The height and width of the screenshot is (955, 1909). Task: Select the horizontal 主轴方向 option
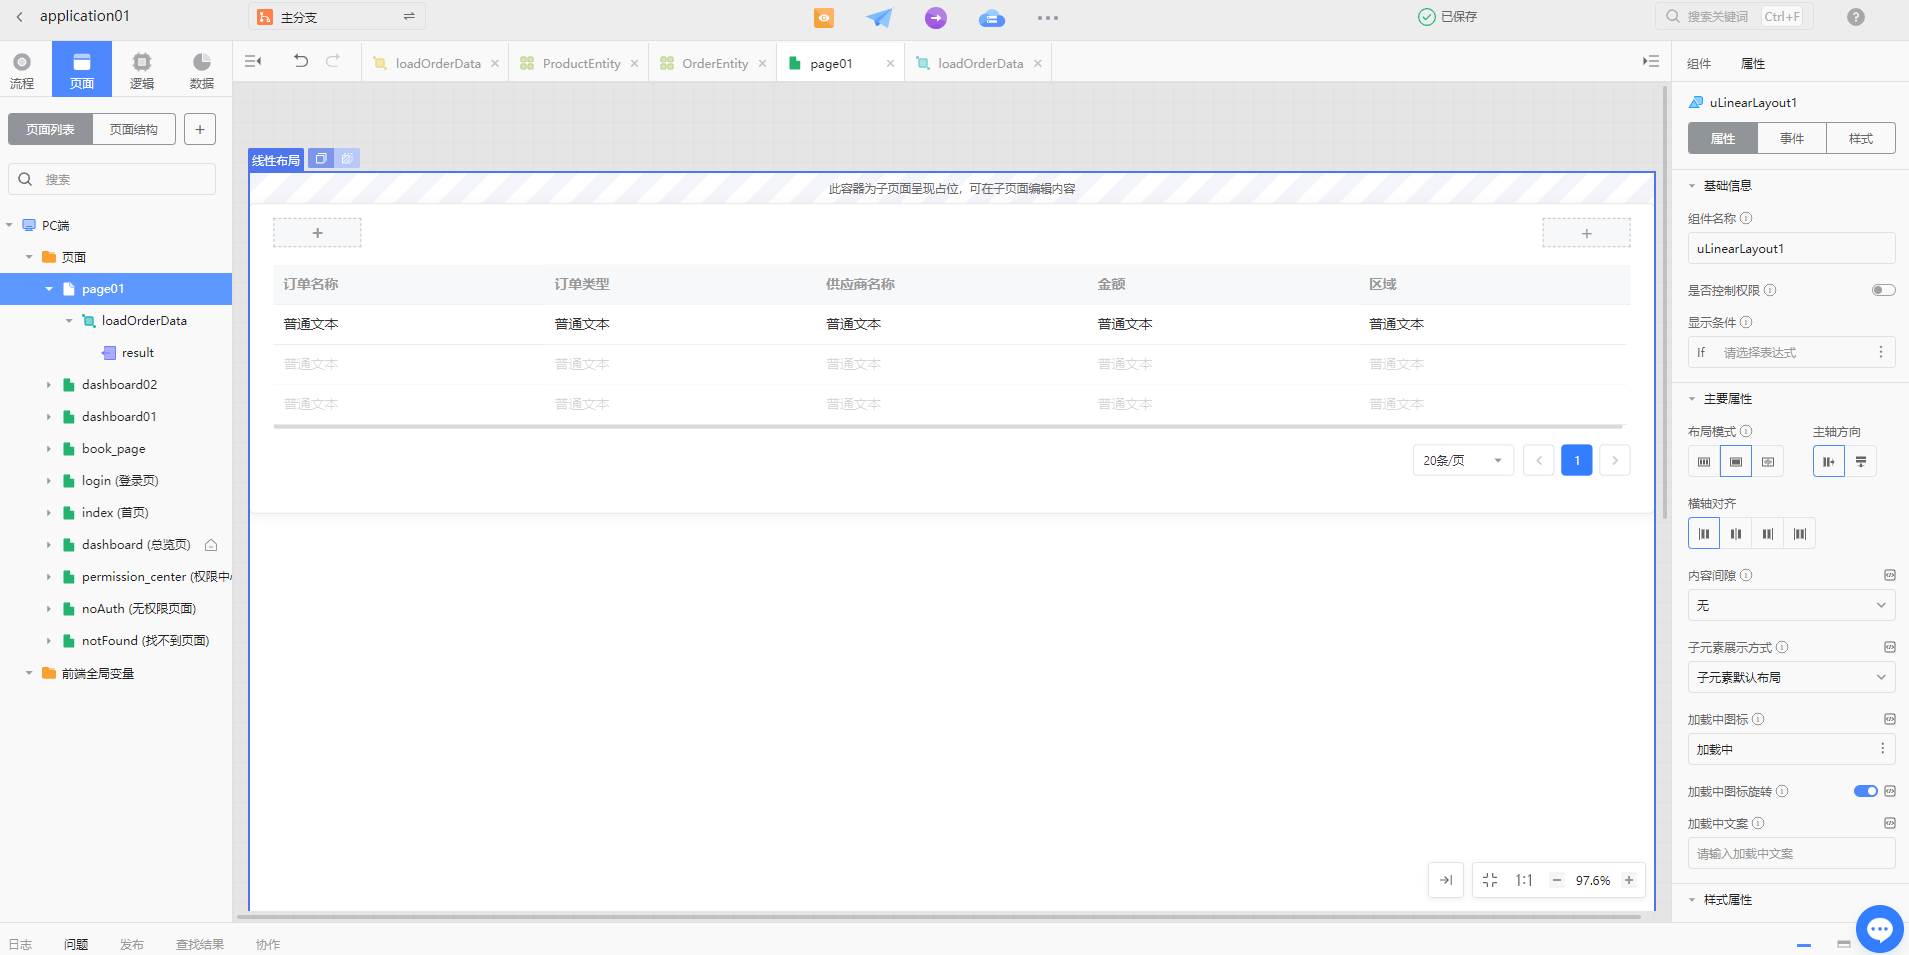pyautogui.click(x=1829, y=461)
